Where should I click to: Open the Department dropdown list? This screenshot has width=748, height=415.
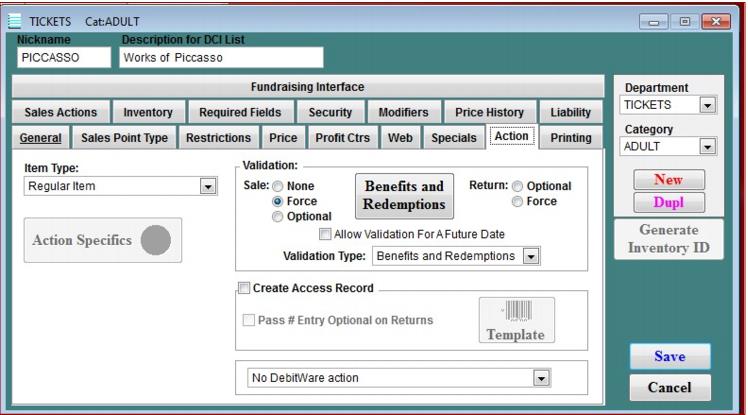(707, 105)
